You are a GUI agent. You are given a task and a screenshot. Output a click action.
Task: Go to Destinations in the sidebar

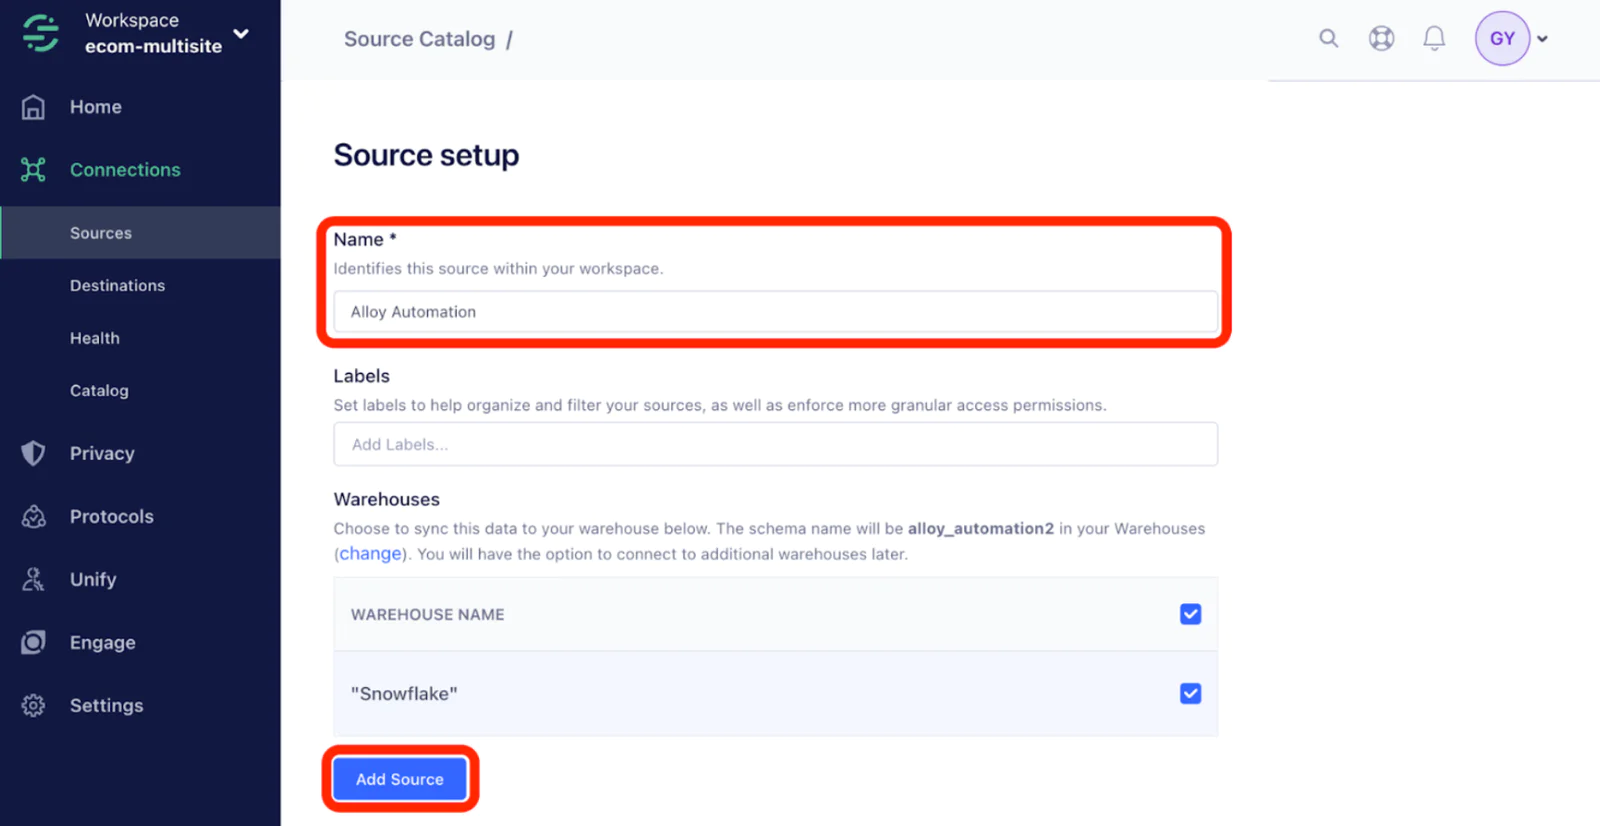click(117, 286)
